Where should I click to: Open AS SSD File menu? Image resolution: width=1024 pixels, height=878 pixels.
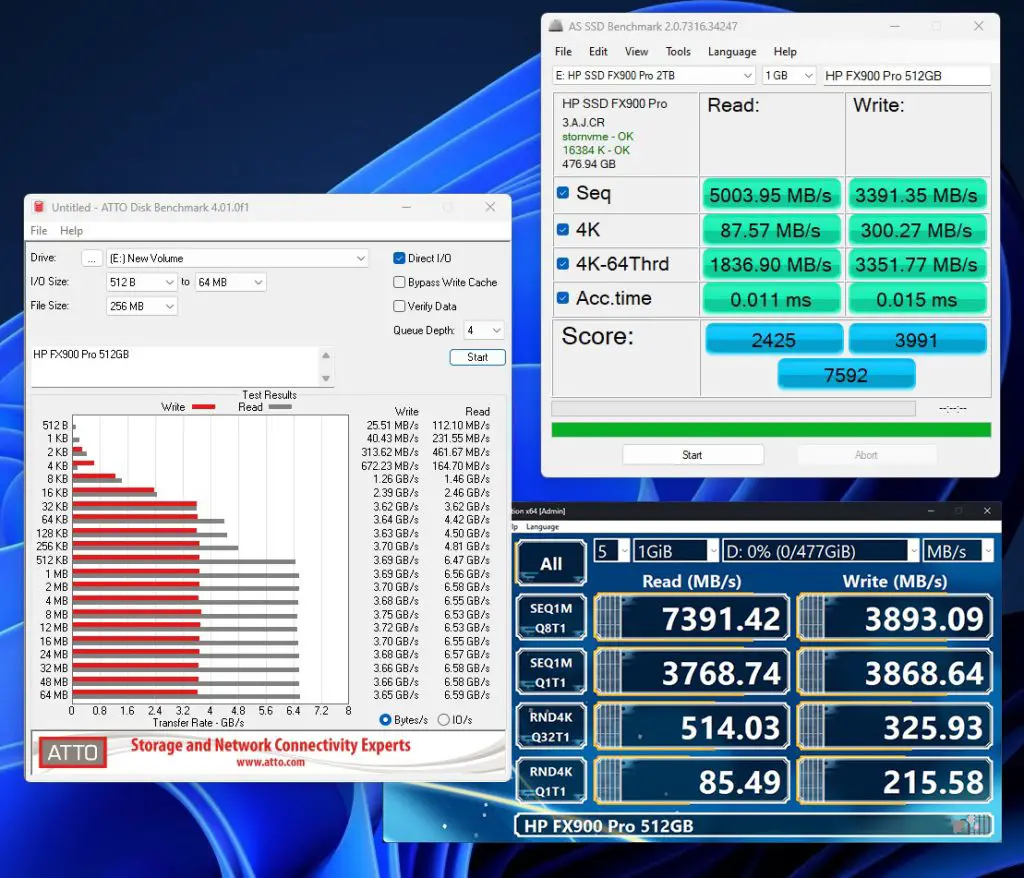pyautogui.click(x=563, y=52)
